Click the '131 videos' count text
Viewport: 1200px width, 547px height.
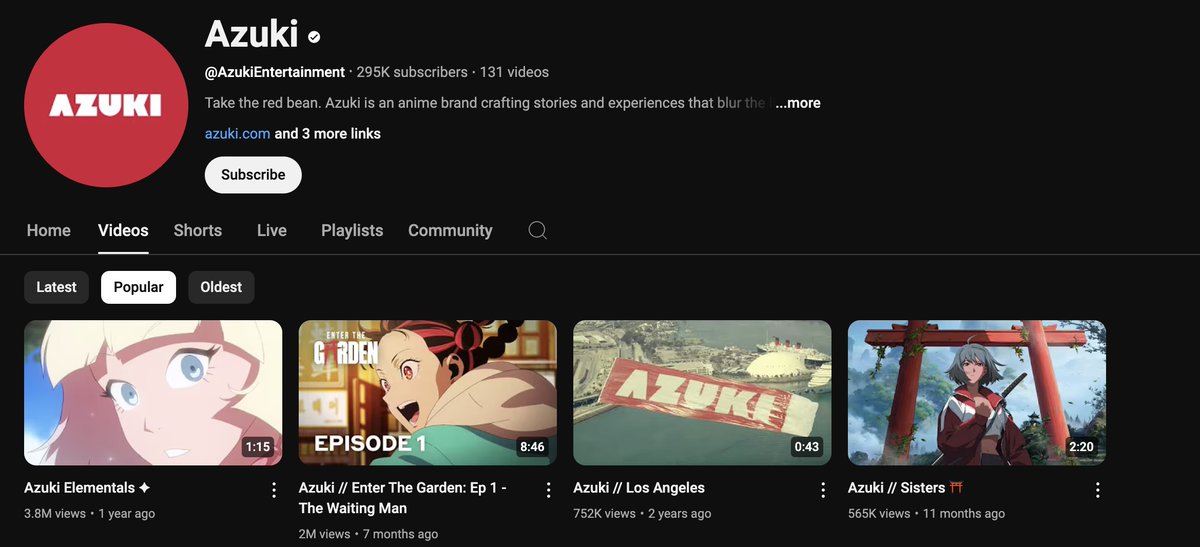click(514, 72)
